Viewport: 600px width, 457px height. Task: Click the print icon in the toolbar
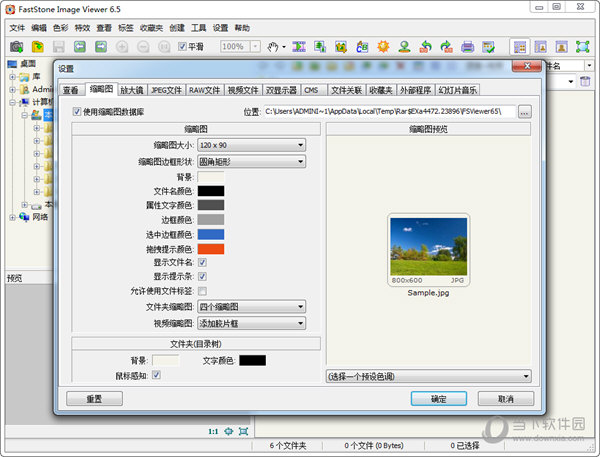pyautogui.click(x=467, y=46)
